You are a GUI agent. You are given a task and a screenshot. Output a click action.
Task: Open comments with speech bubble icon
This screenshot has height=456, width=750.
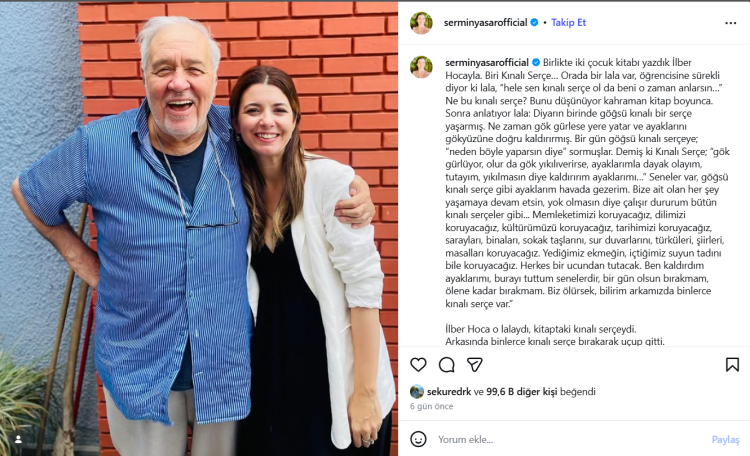coord(446,365)
